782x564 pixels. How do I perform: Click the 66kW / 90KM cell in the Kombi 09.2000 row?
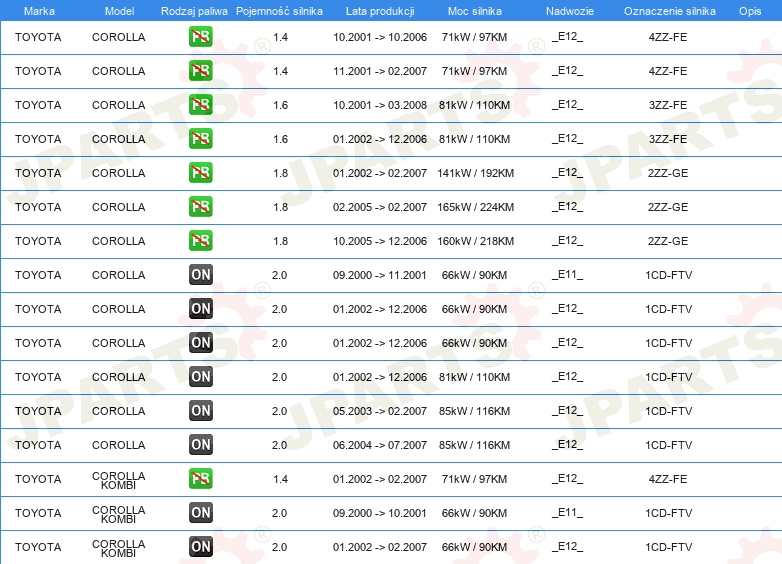click(474, 513)
